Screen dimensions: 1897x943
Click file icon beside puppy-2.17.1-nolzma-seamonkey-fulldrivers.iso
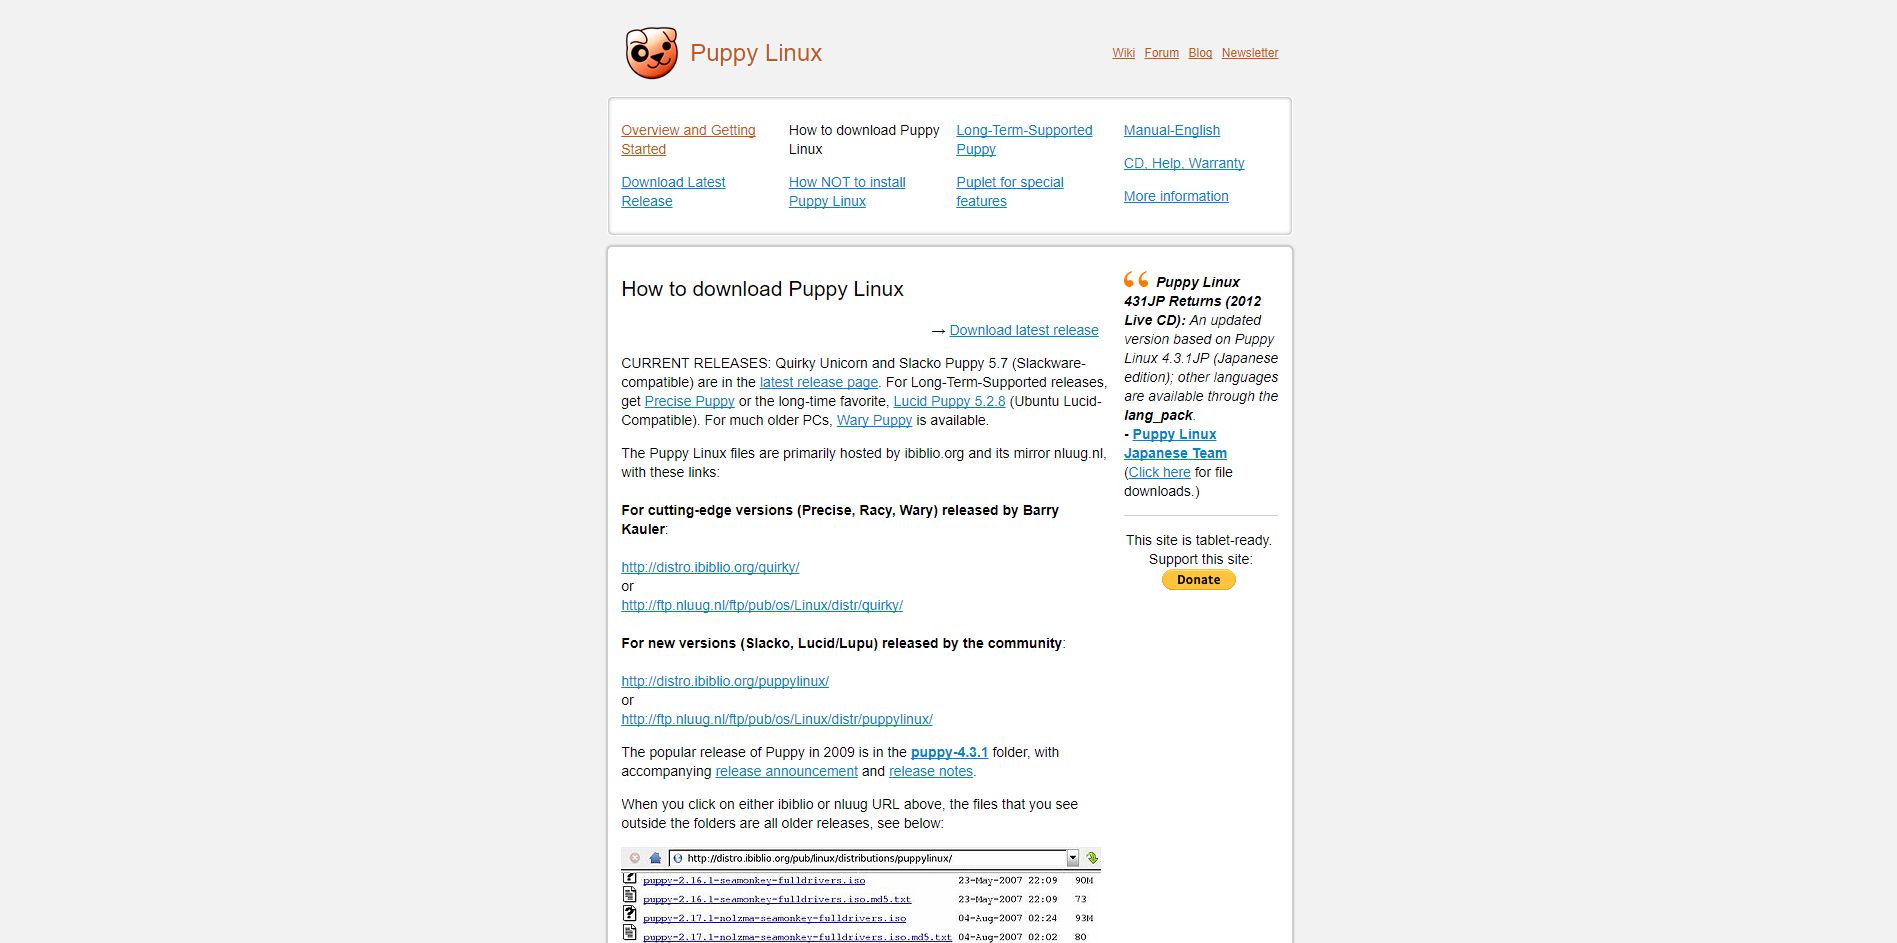click(x=630, y=914)
